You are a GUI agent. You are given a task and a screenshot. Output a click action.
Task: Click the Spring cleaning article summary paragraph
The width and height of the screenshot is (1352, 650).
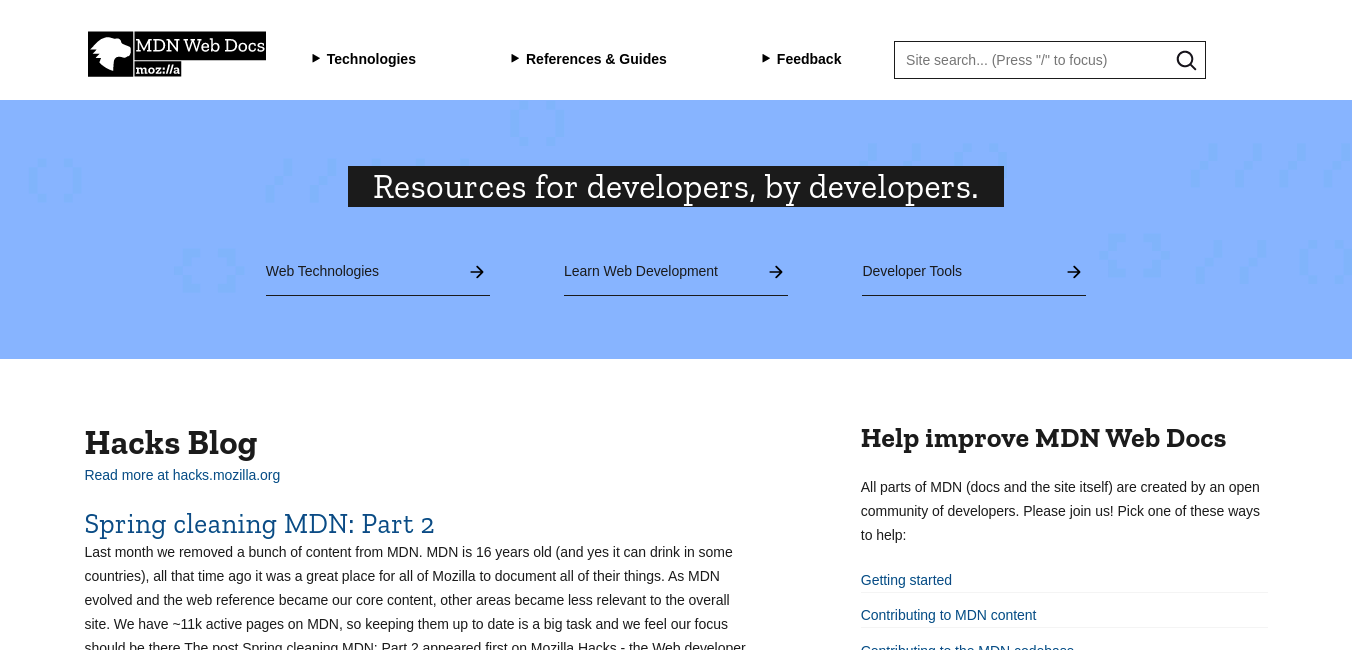(x=415, y=597)
